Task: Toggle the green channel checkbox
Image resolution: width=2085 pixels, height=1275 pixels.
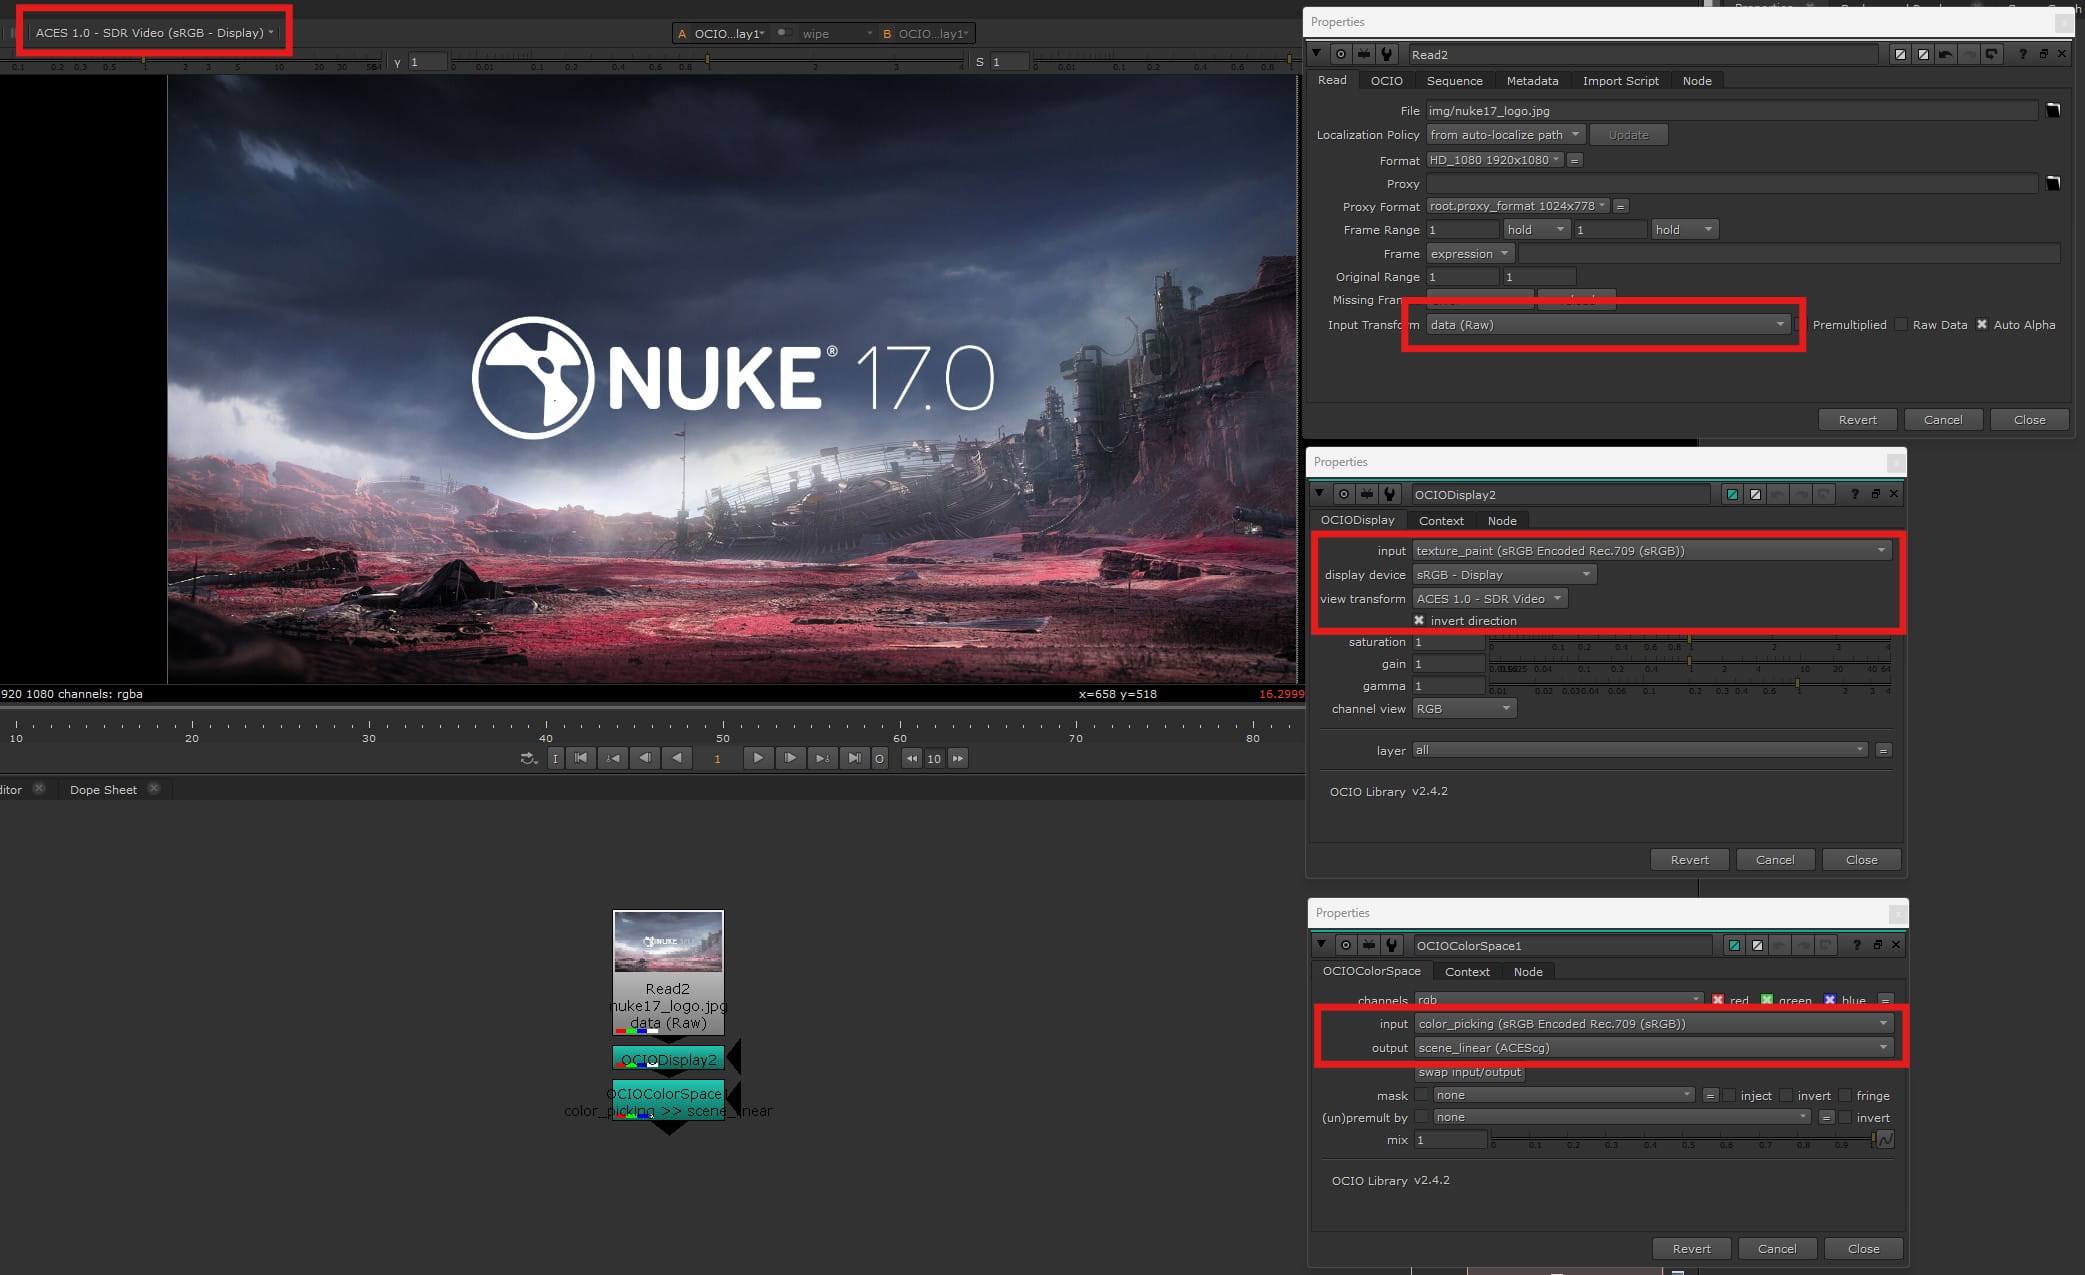Action: (1766, 1000)
